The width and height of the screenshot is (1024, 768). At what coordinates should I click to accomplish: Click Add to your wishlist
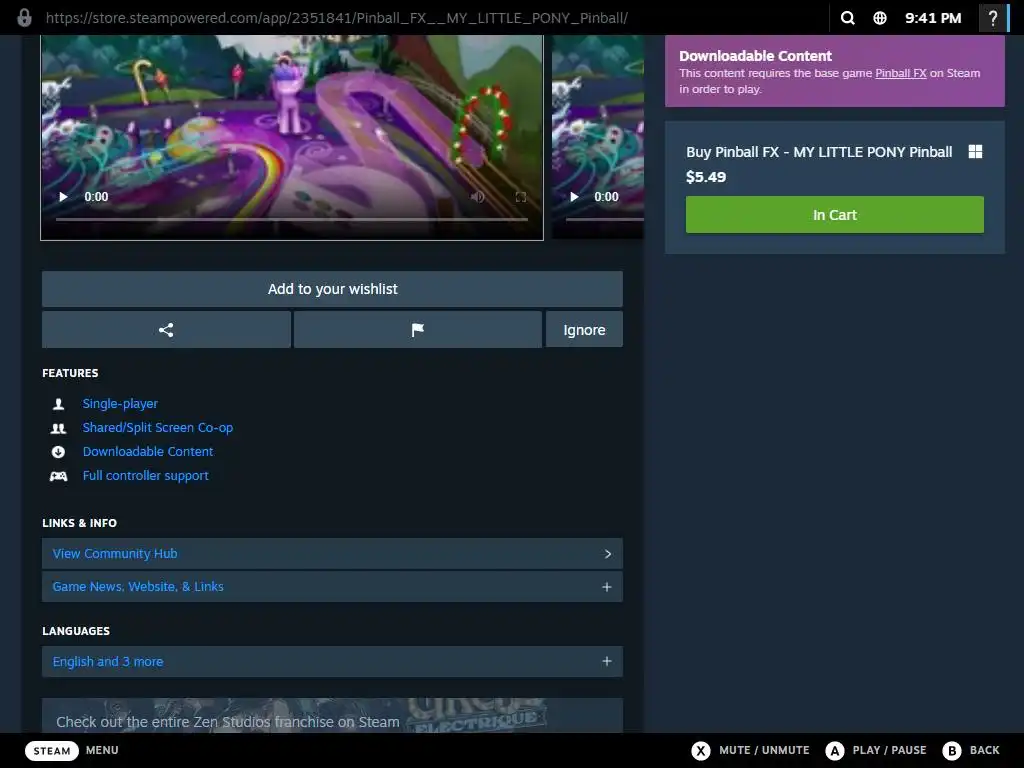point(332,289)
